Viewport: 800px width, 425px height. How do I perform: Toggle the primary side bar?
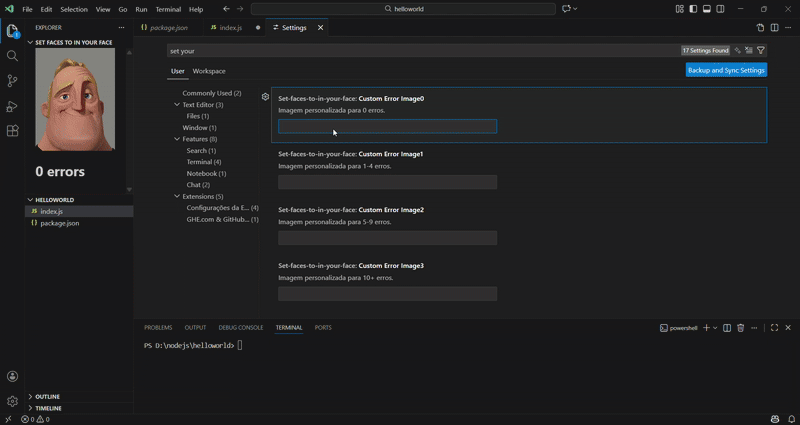[x=693, y=9]
